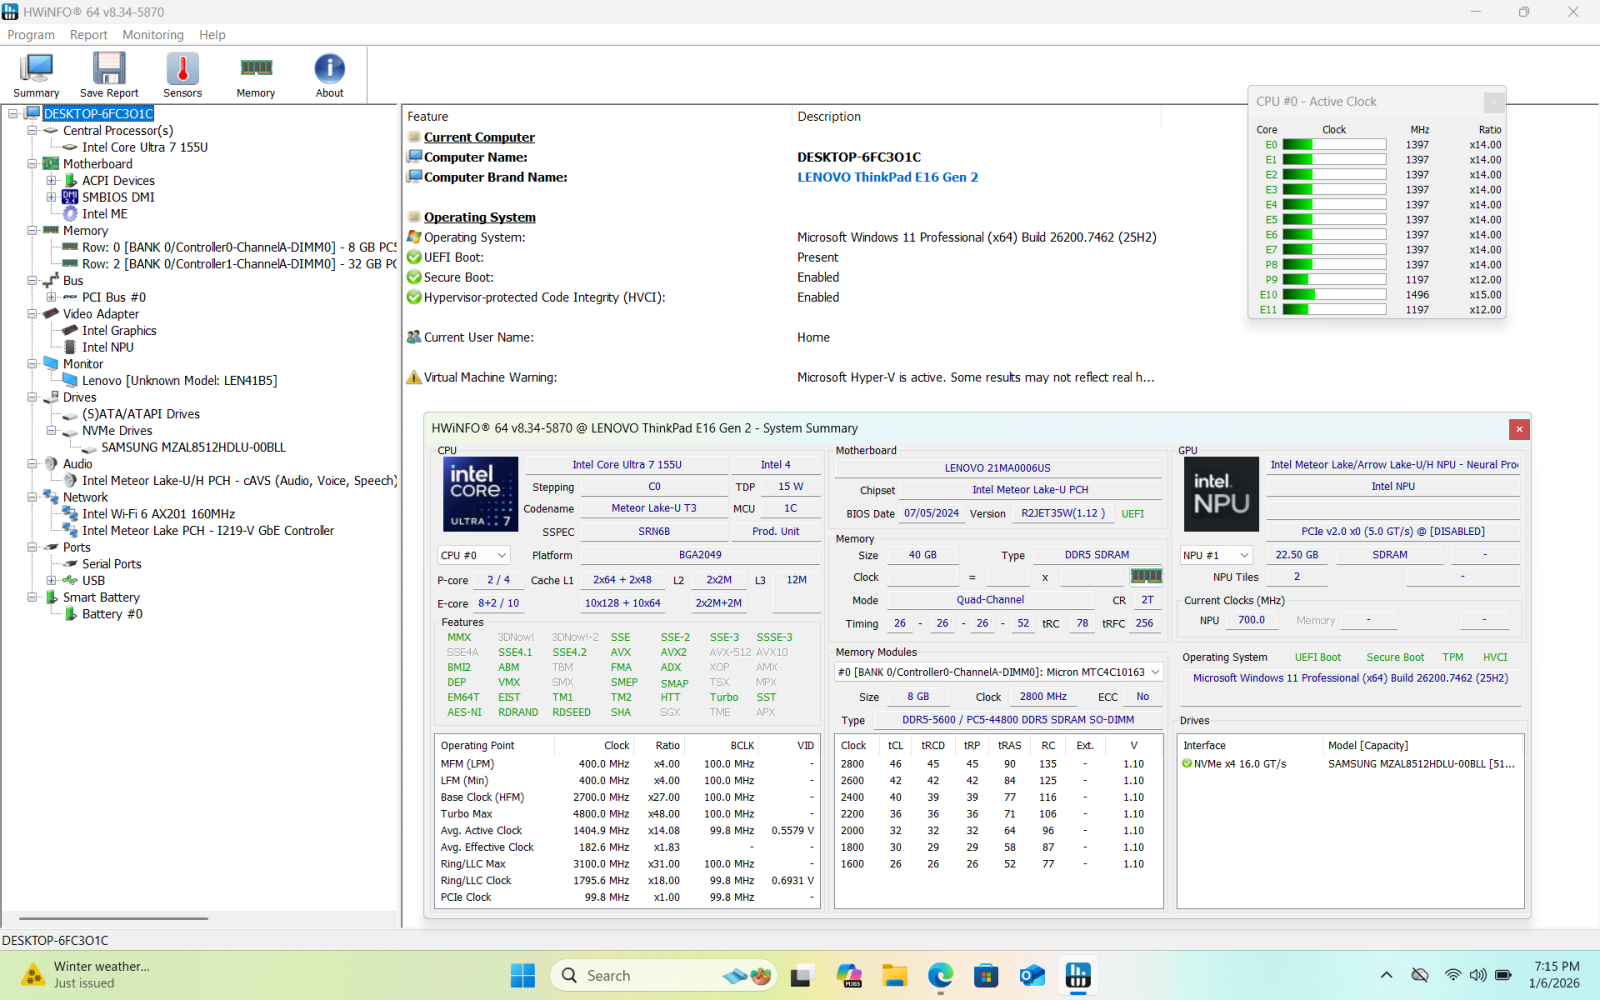Open the CPU #0 selector dropdown

point(474,555)
